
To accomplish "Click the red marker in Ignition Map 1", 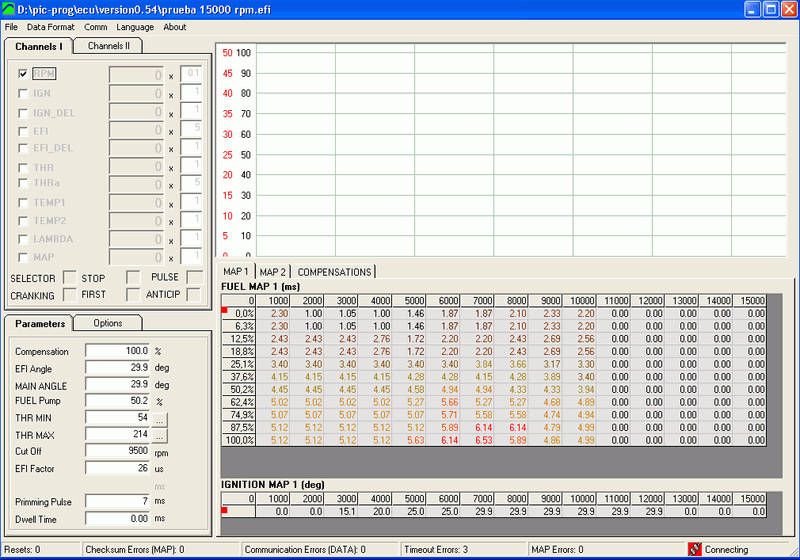I will 225,510.
